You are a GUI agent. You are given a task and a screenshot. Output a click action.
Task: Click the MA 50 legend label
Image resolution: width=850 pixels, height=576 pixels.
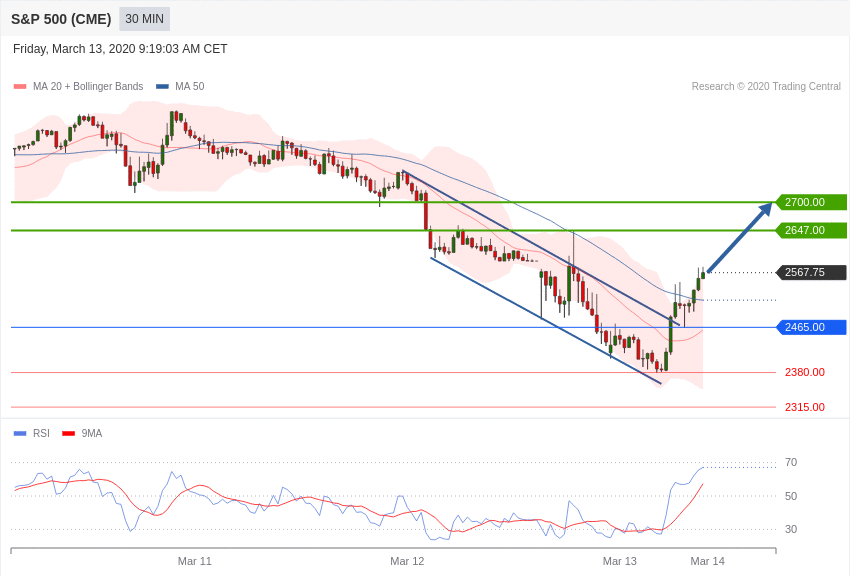point(190,86)
